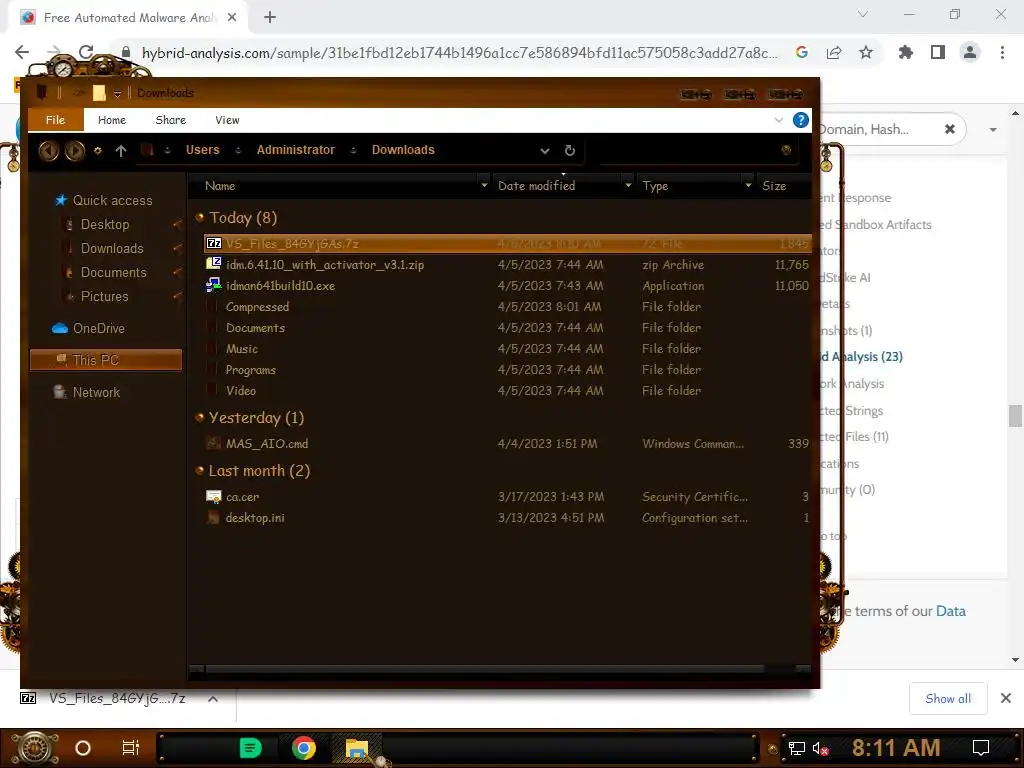This screenshot has width=1024, height=768.
Task: Open the Share ribbon tab
Action: click(170, 120)
